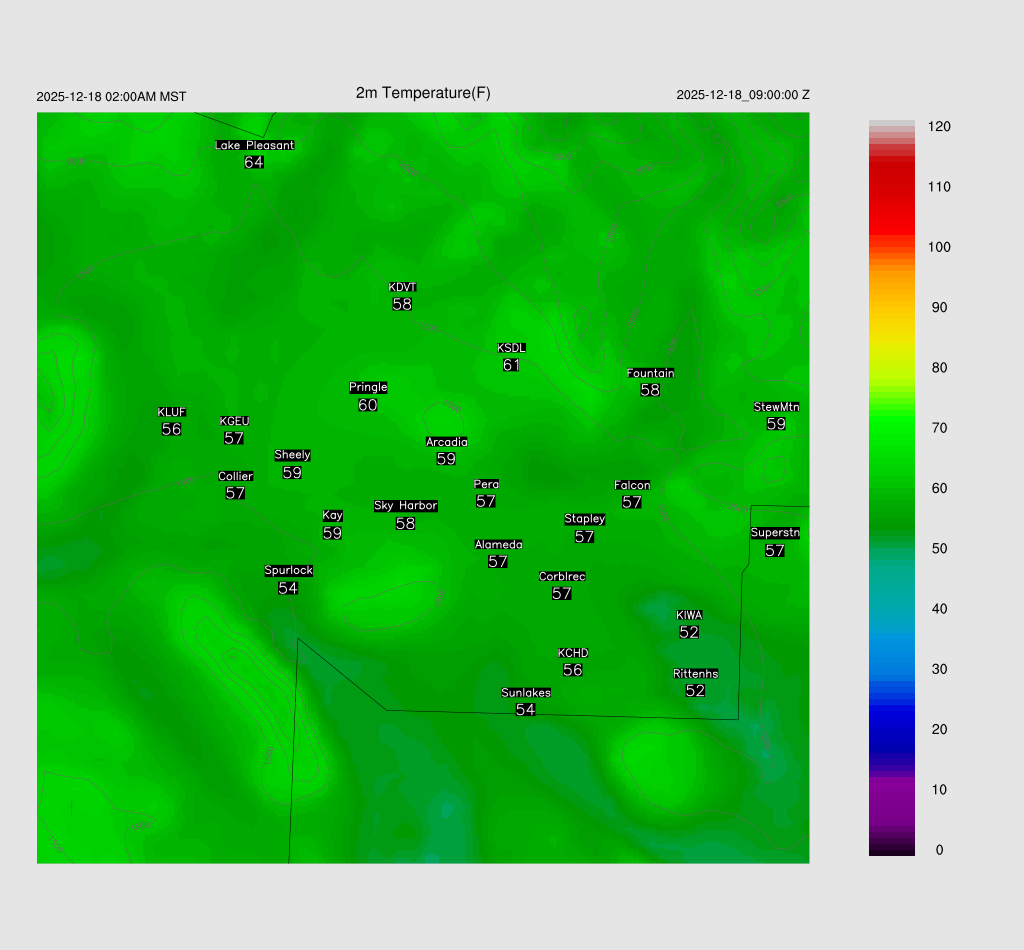Select the KDVT station temperature reading
Viewport: 1024px width, 950px height.
402,304
